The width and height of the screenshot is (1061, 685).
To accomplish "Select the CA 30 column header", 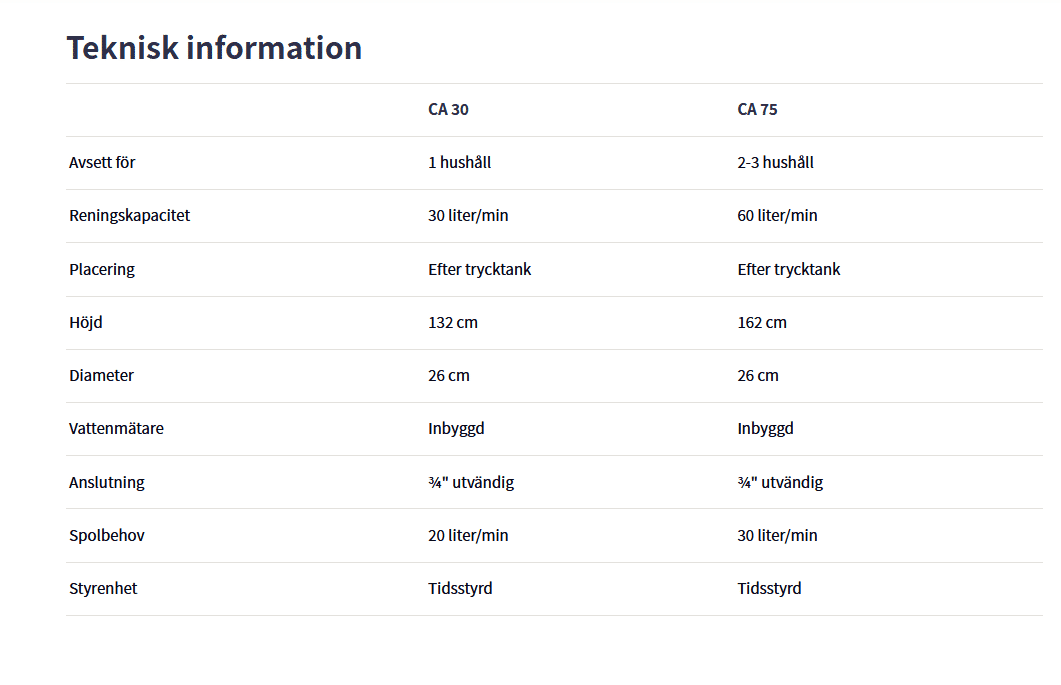I will click(x=448, y=110).
